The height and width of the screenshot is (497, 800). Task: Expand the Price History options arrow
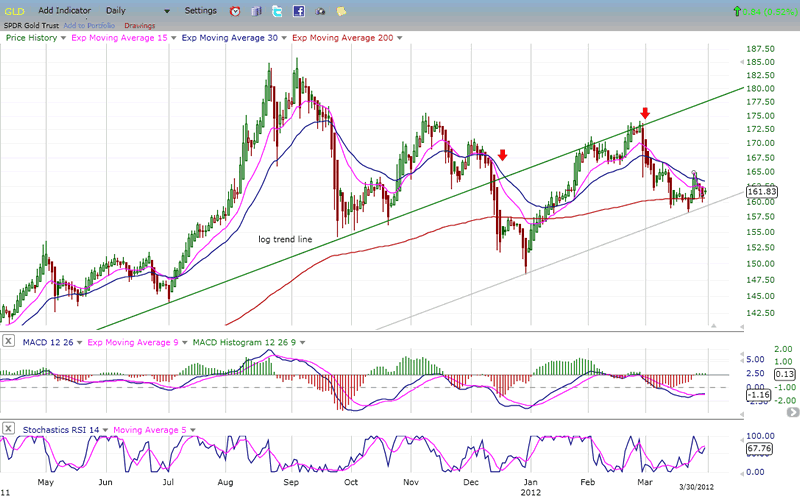point(63,38)
